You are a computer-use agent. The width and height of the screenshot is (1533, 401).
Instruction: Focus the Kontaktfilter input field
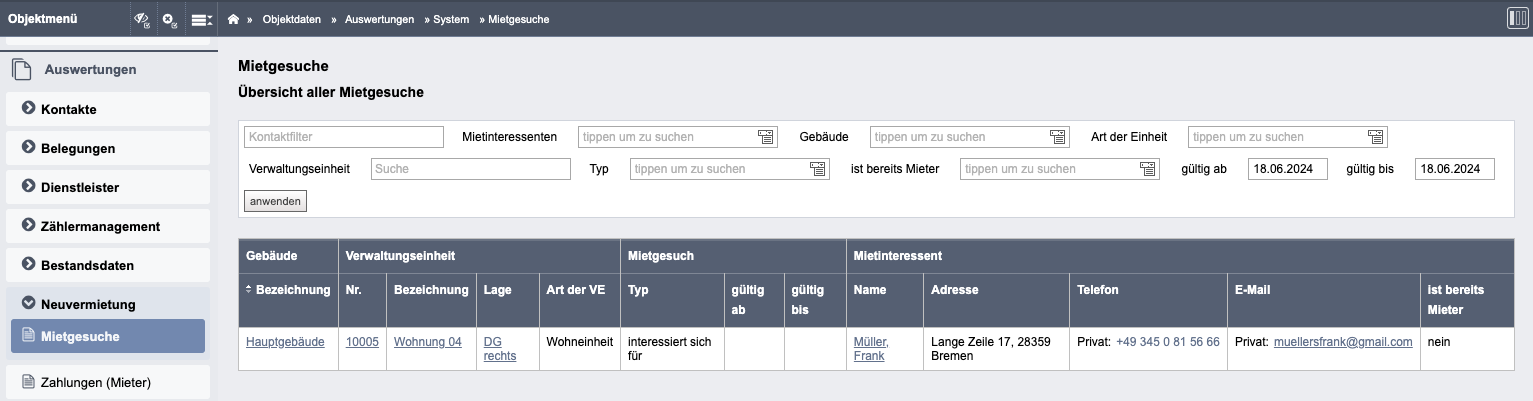[x=344, y=137]
